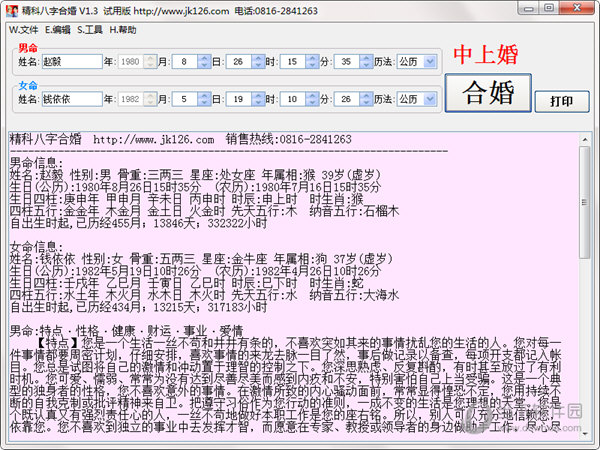The width and height of the screenshot is (600, 450).
Task: Click the line 自出生时起,已历经455月
Action: tap(138, 223)
